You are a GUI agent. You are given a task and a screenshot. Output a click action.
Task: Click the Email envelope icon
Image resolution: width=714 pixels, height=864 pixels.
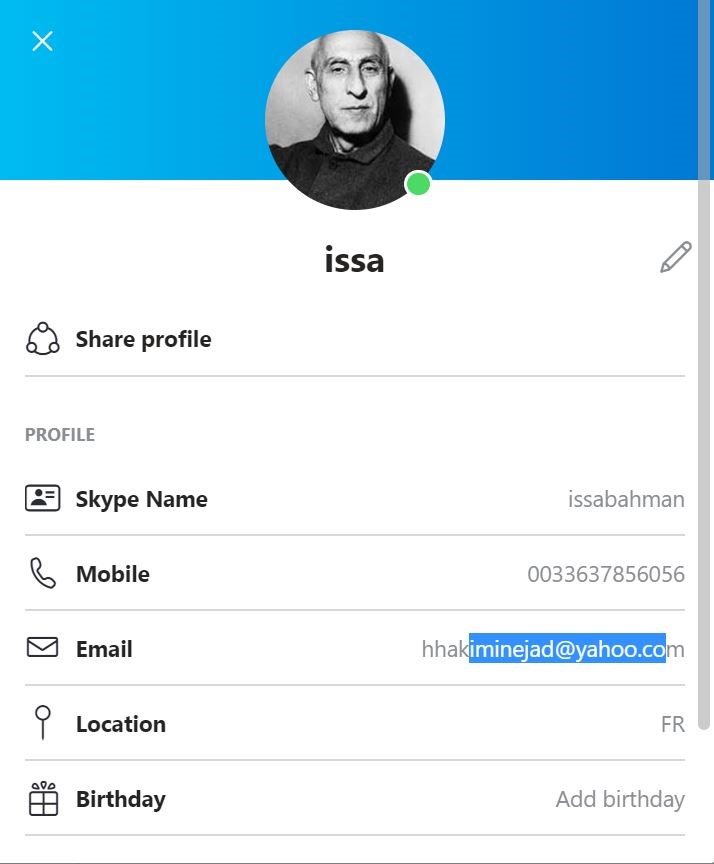pos(42,648)
